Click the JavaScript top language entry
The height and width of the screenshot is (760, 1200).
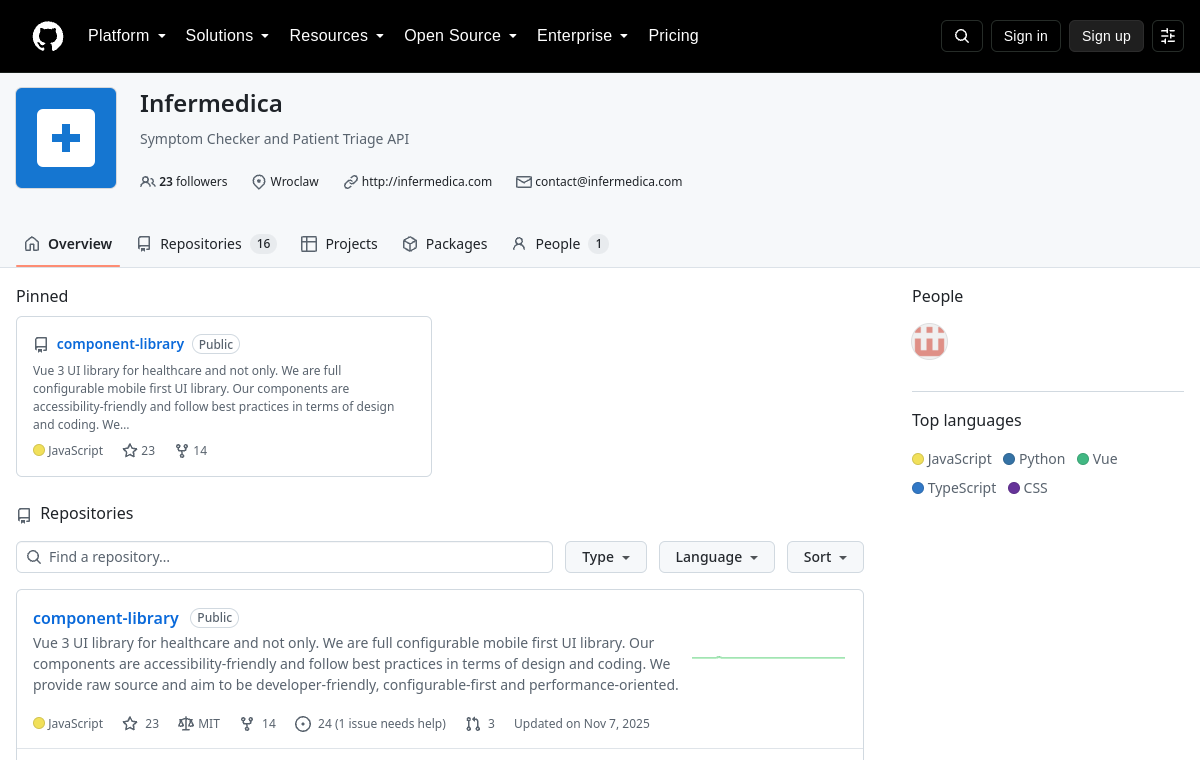click(952, 459)
